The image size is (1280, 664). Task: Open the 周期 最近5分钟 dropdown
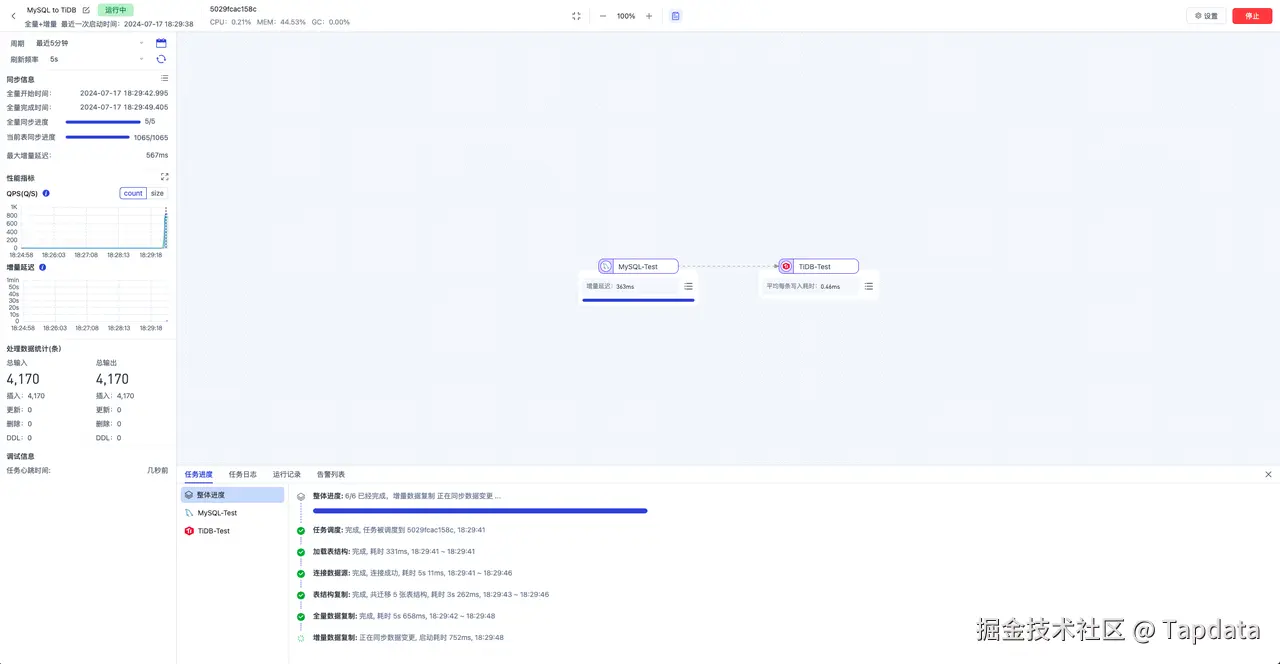[x=90, y=43]
